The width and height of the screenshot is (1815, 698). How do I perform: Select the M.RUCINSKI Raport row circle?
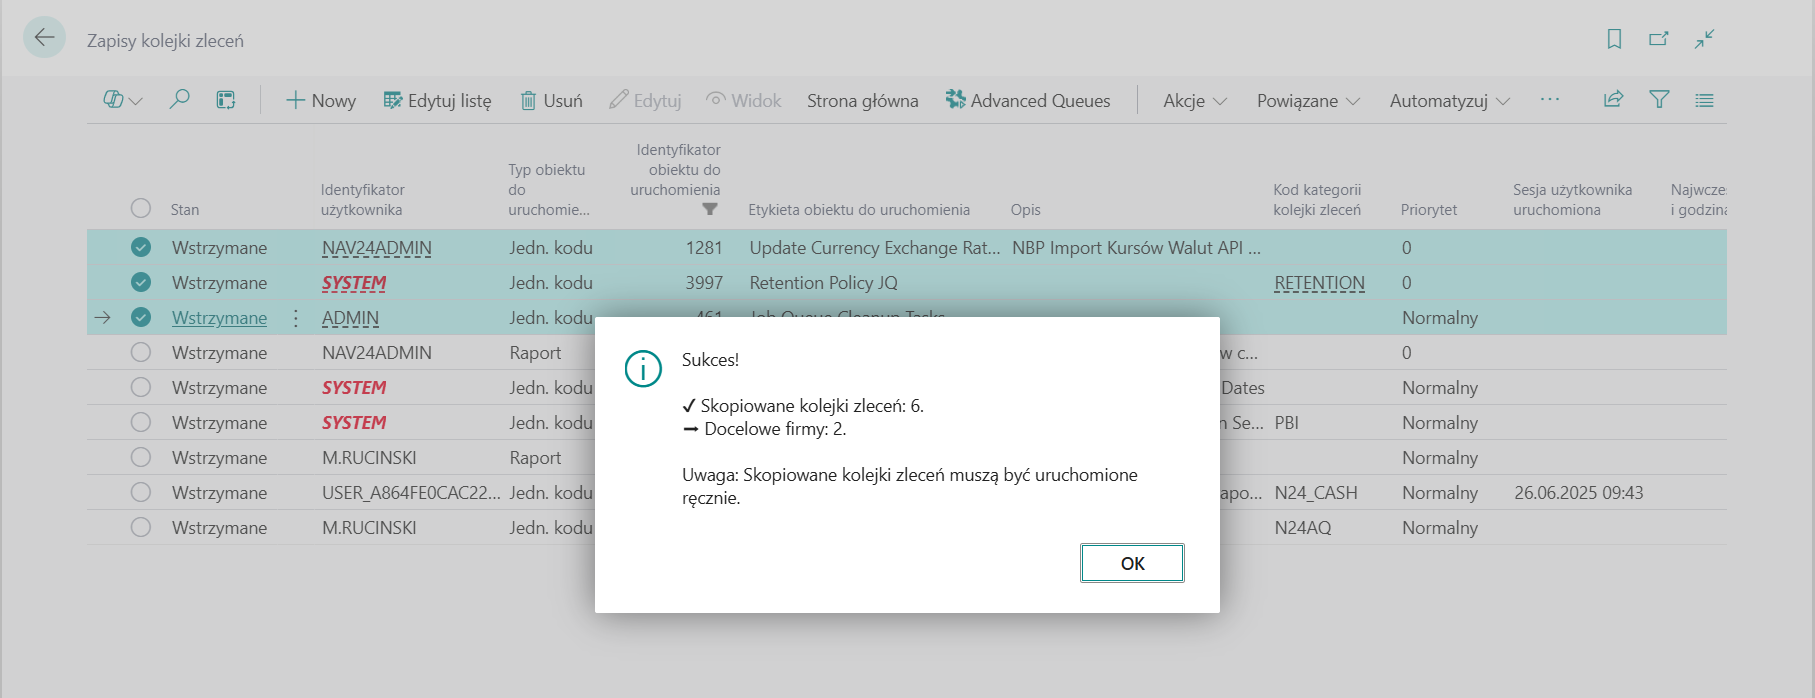coord(141,457)
